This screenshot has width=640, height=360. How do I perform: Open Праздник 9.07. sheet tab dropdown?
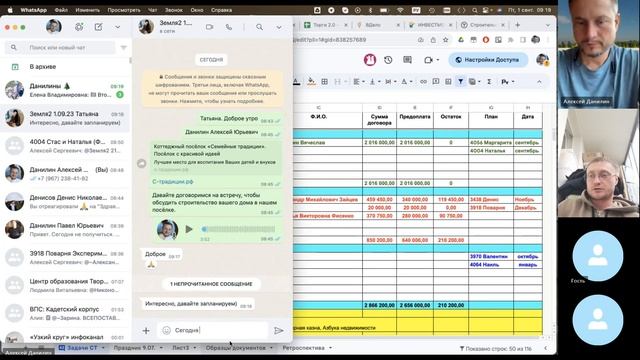(x=161, y=348)
